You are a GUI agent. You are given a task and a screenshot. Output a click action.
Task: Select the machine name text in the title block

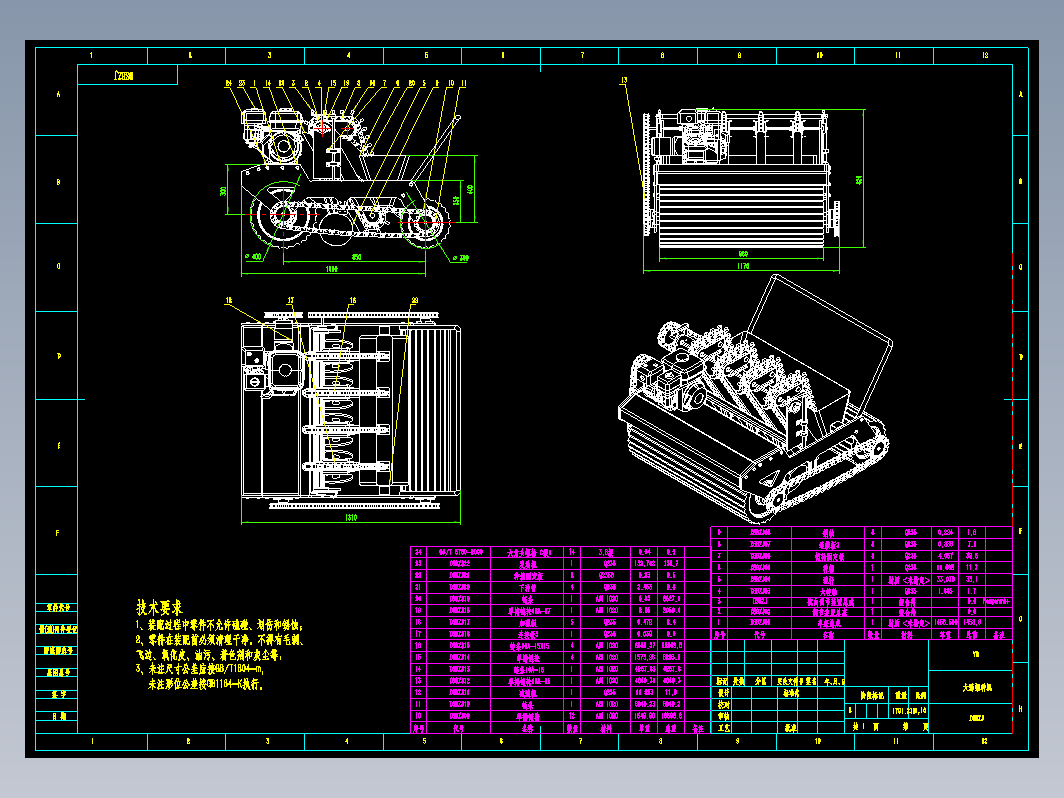click(976, 687)
